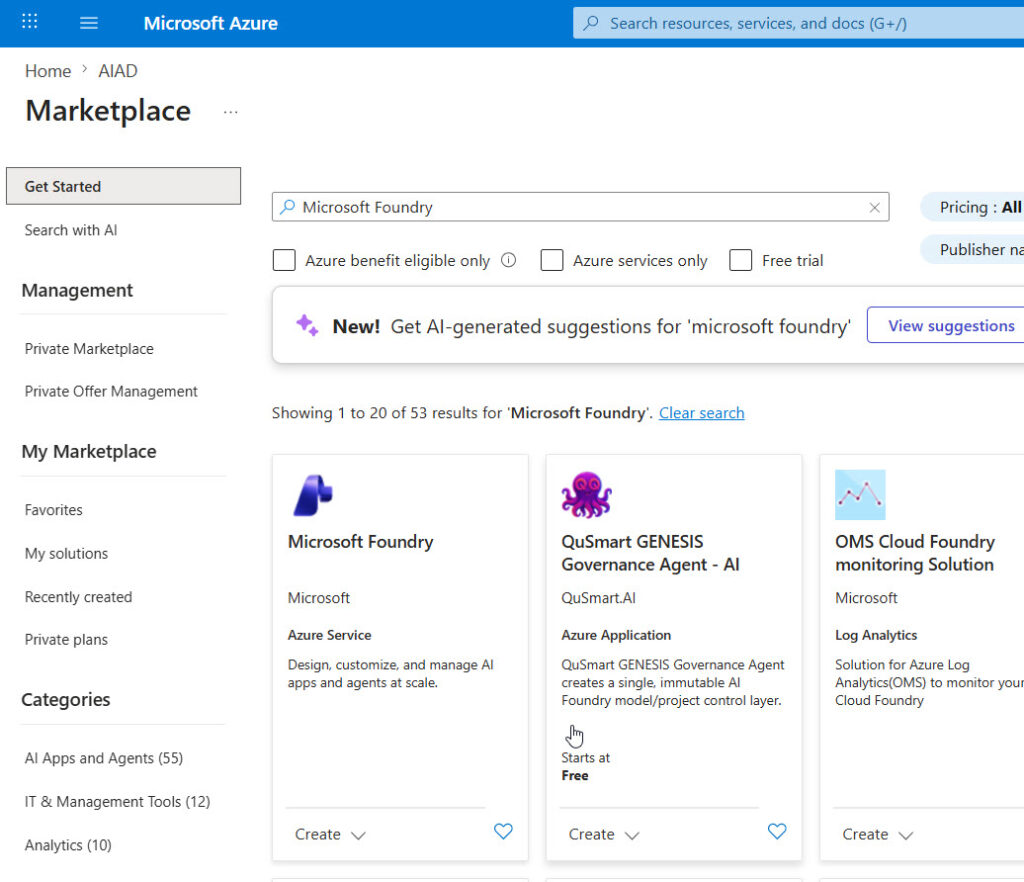Click the sparkle AI suggestions icon
Viewport: 1024px width, 882px height.
pos(307,325)
